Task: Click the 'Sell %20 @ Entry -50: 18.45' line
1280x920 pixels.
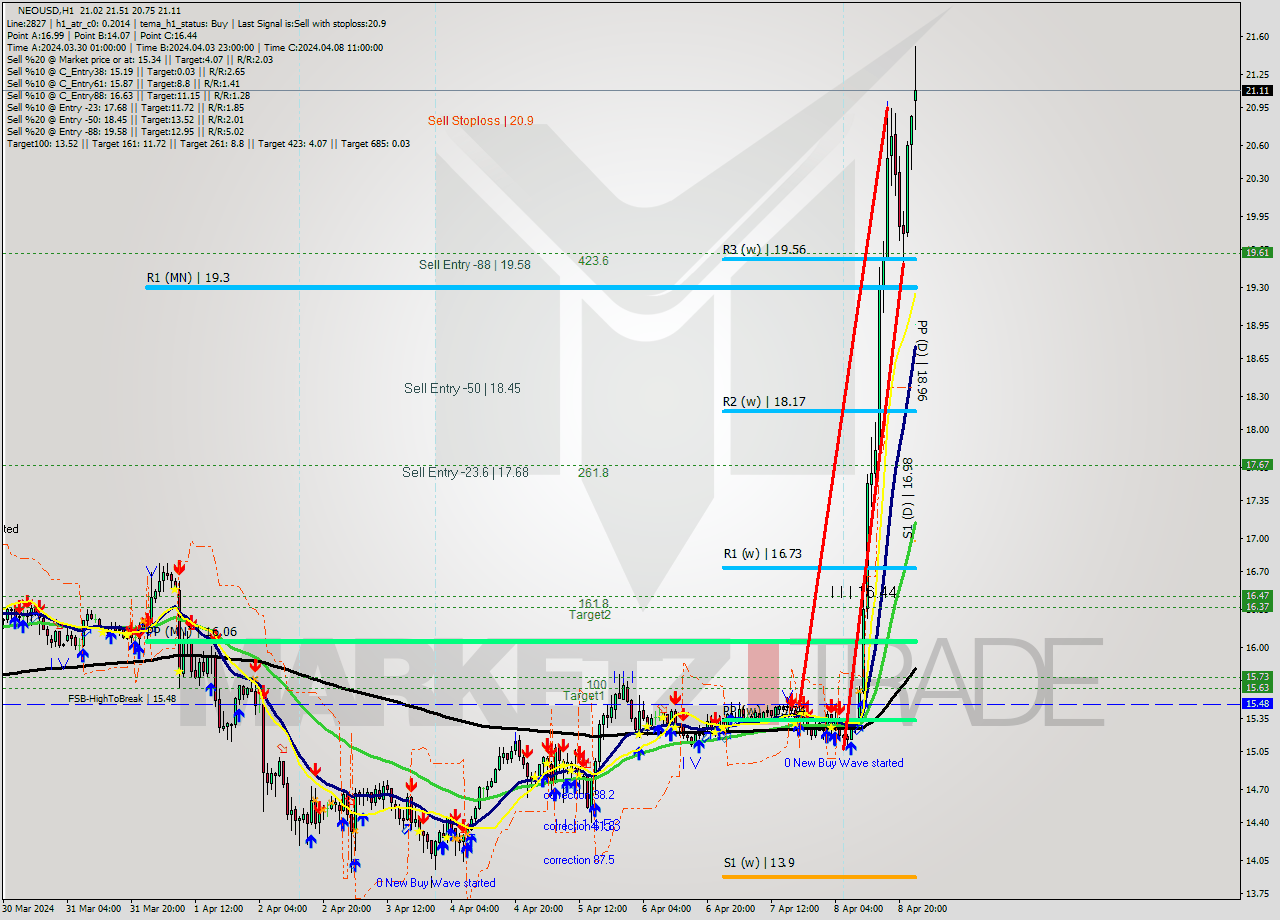Action: tap(125, 119)
